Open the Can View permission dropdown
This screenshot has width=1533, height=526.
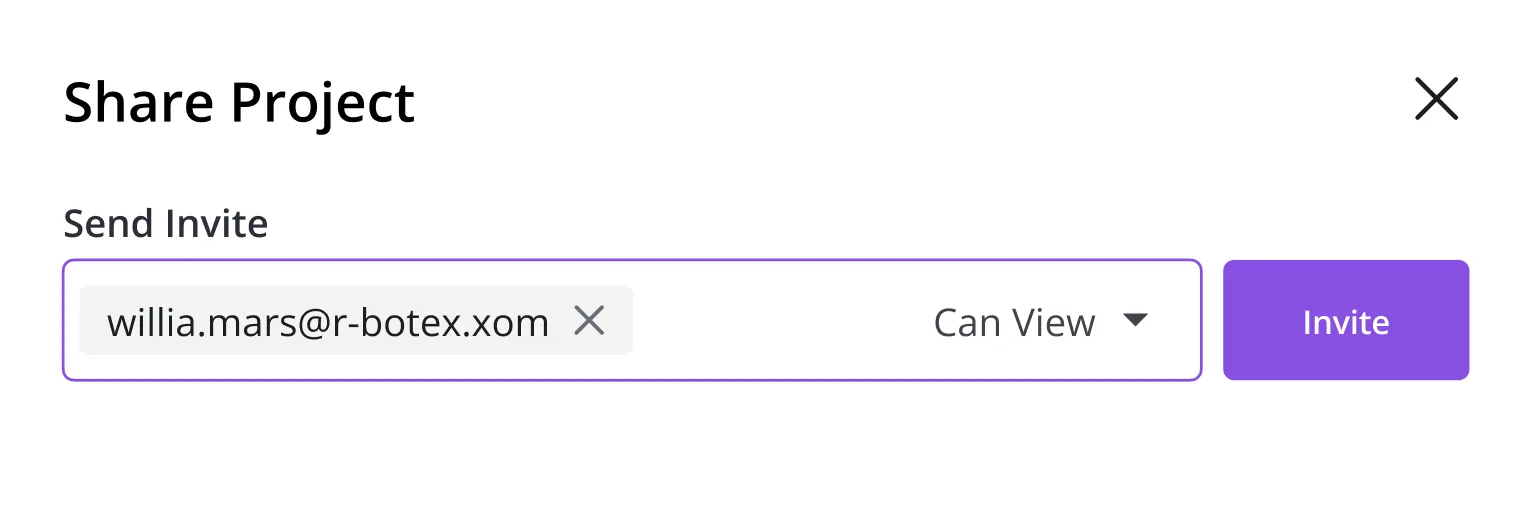[x=1040, y=322]
